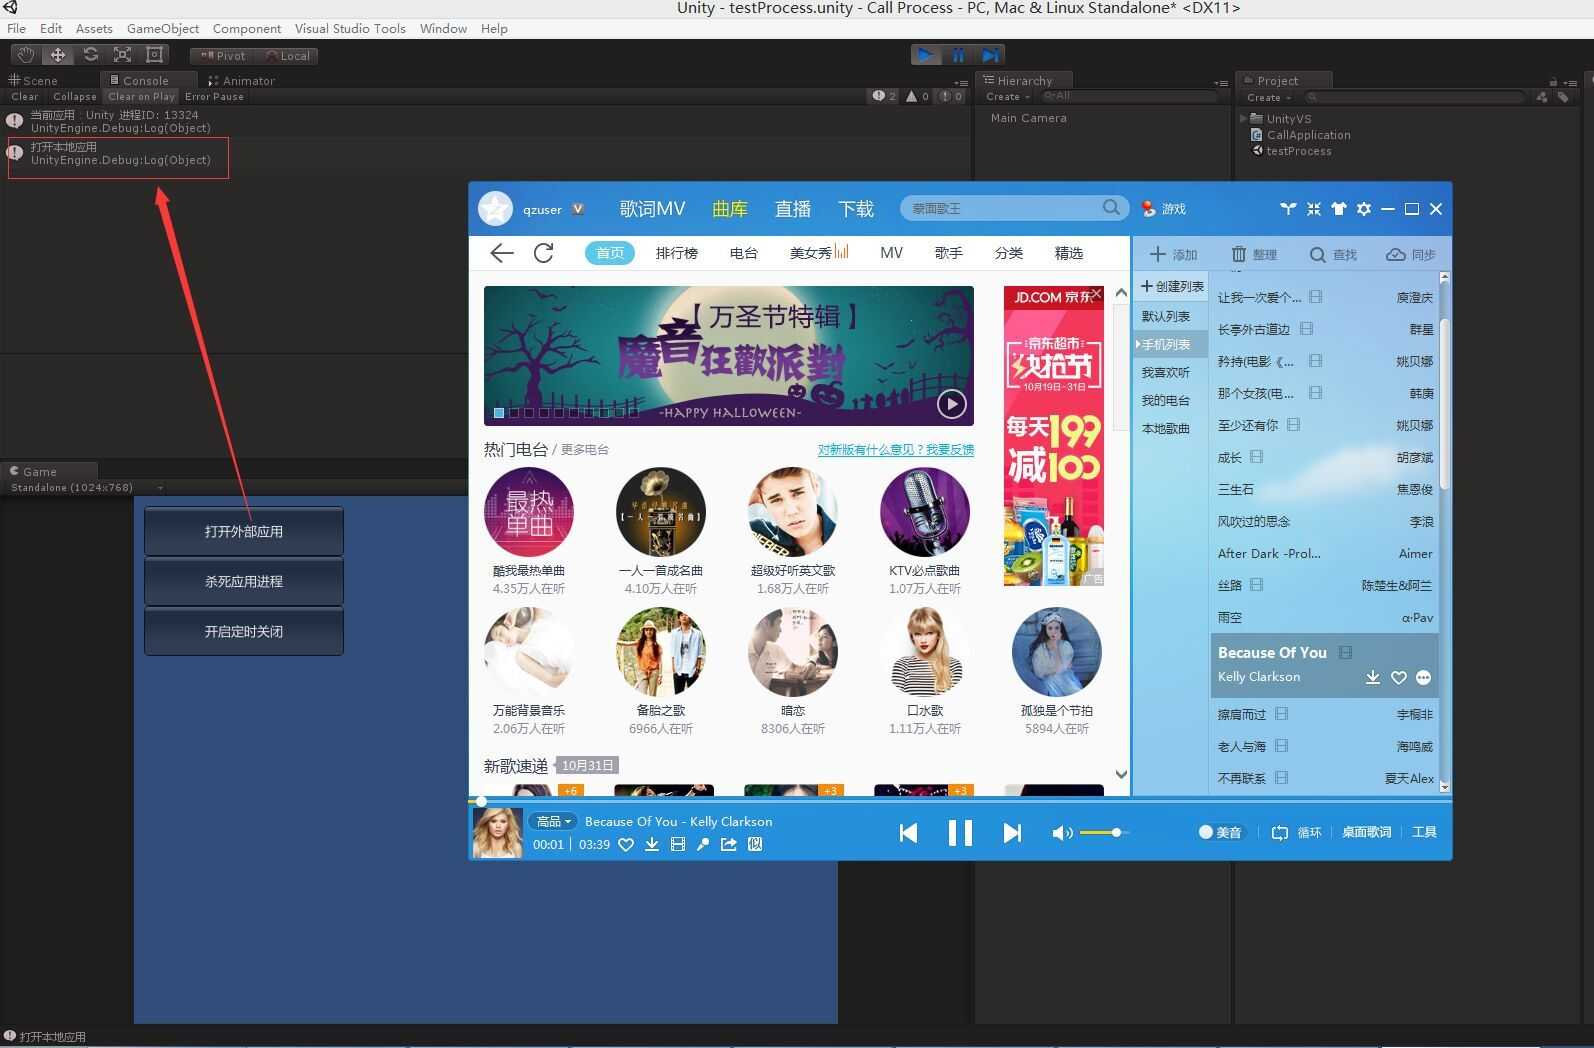
Task: Click the 开启定时关闭 button in Game view
Action: coord(244,631)
